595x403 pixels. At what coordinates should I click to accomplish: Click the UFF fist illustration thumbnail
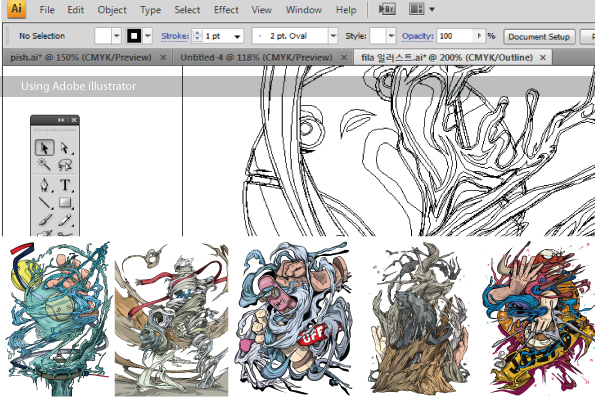click(x=292, y=318)
